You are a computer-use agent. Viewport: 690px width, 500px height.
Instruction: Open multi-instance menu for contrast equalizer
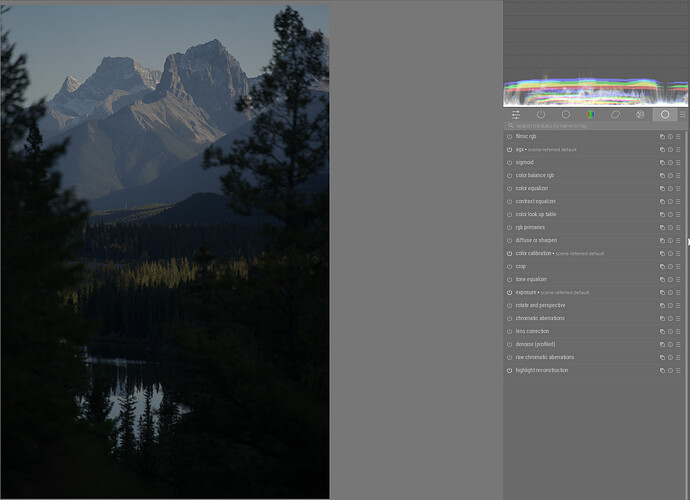[662, 202]
